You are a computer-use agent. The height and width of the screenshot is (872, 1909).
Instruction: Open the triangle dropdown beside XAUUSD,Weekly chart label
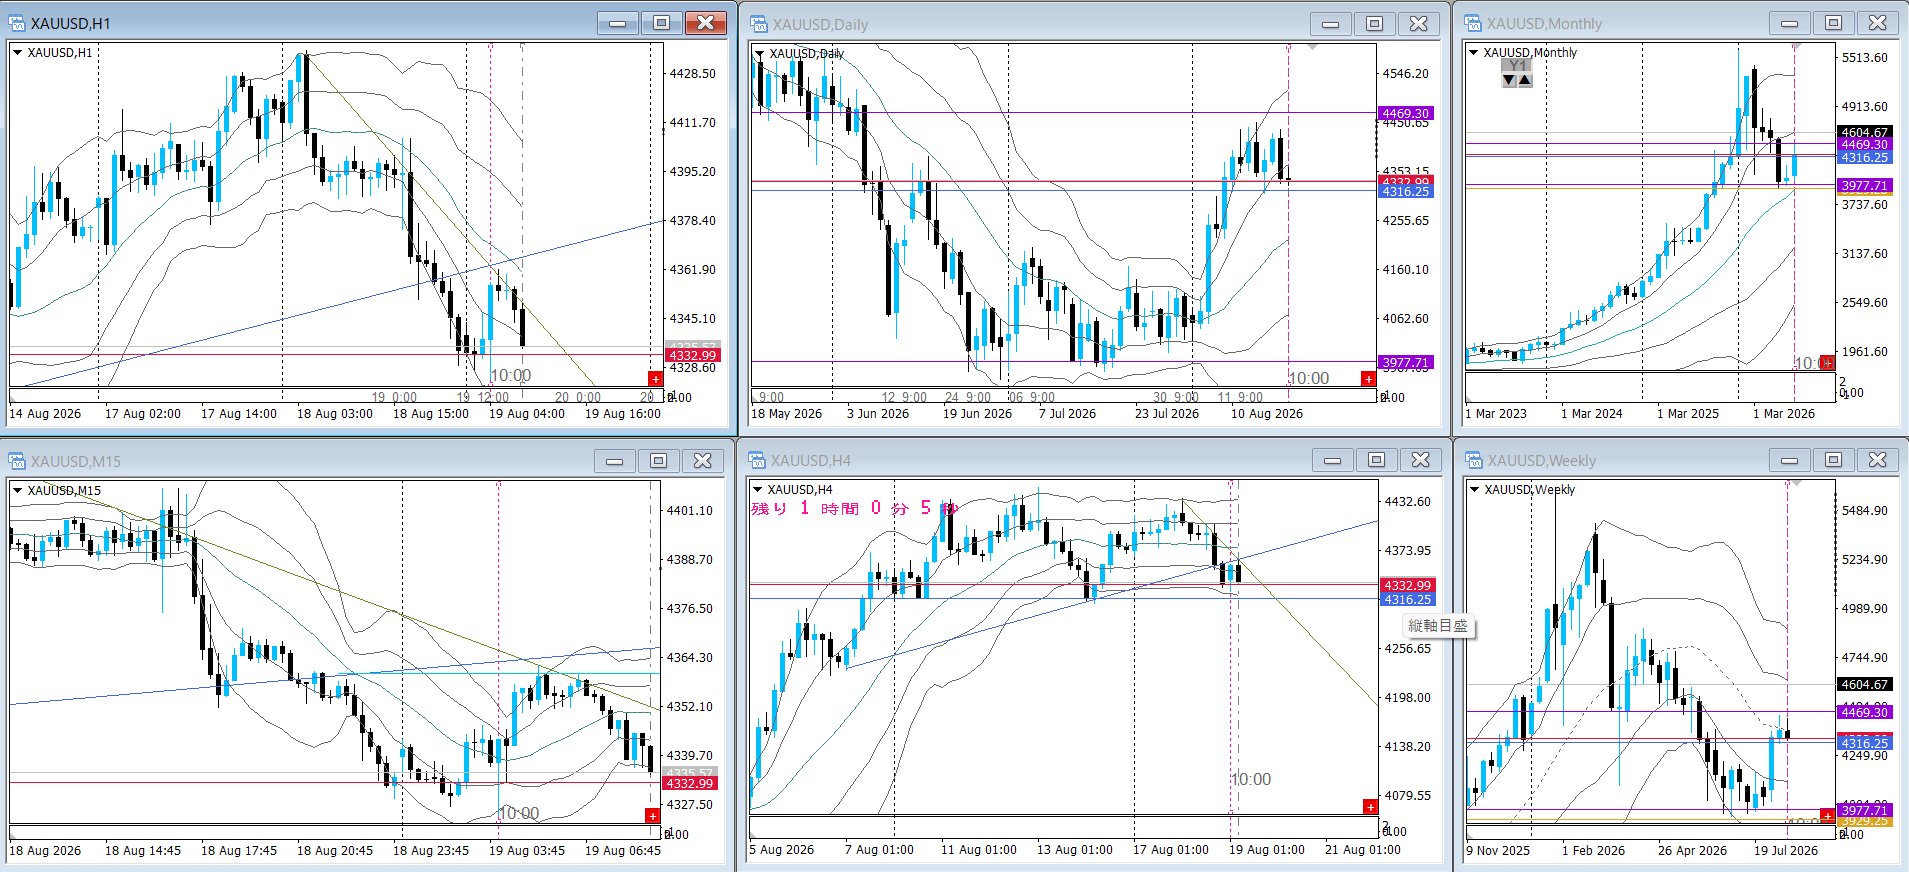pos(1475,490)
